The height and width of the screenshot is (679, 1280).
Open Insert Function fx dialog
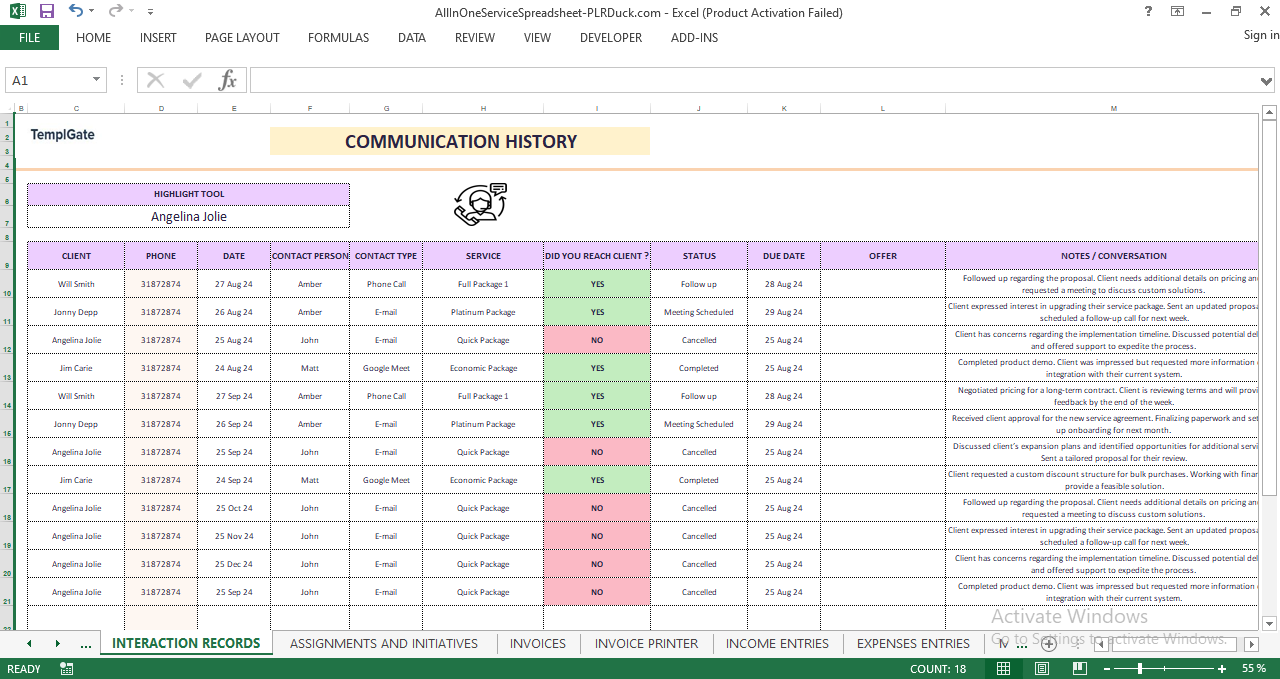tap(228, 80)
